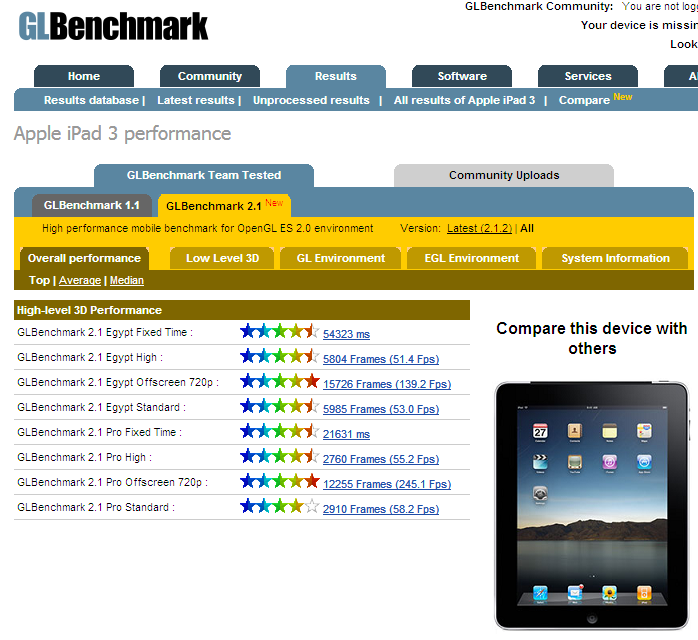Click star rating for Egypt Fixed Time
The height and width of the screenshot is (640, 698).
click(279, 333)
